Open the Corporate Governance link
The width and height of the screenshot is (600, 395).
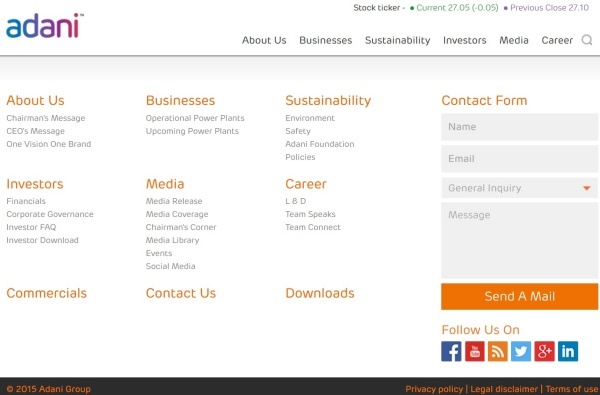click(x=50, y=214)
